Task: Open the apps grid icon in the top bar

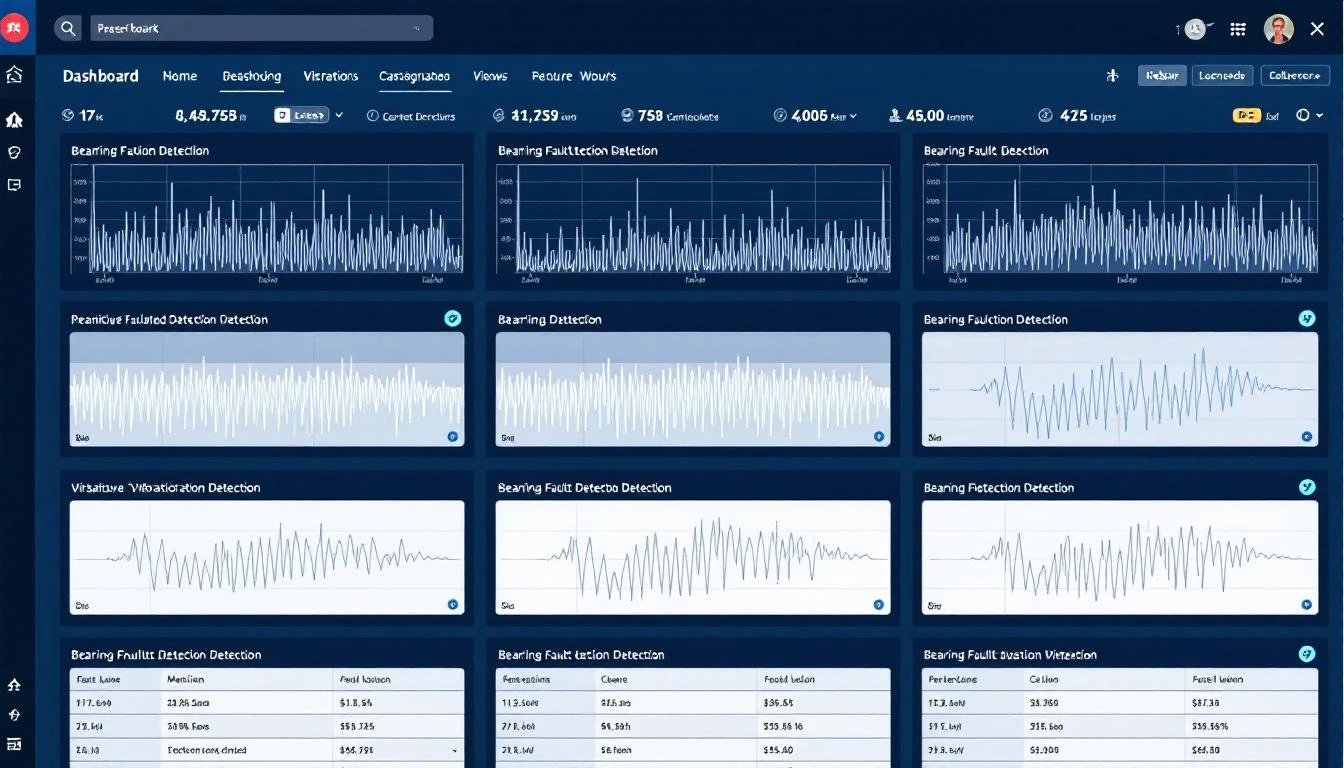Action: pos(1238,29)
